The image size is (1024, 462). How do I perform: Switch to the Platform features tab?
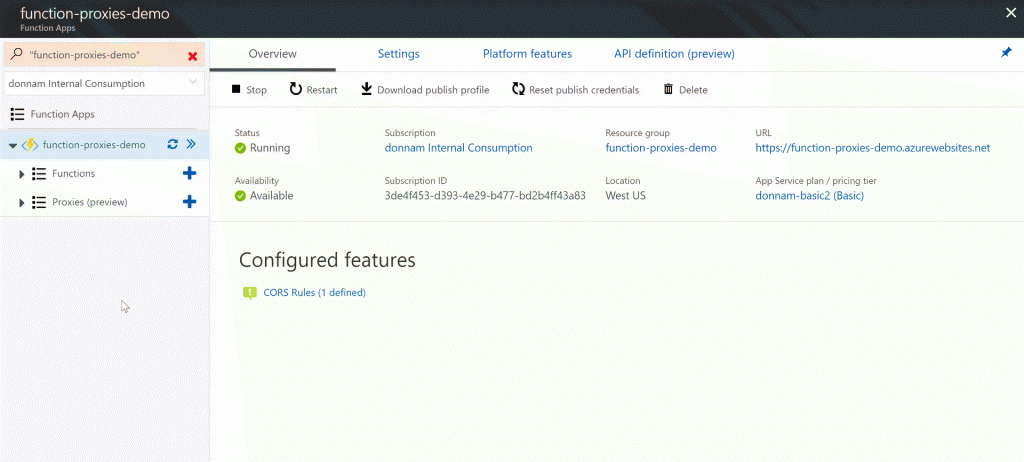click(x=527, y=54)
